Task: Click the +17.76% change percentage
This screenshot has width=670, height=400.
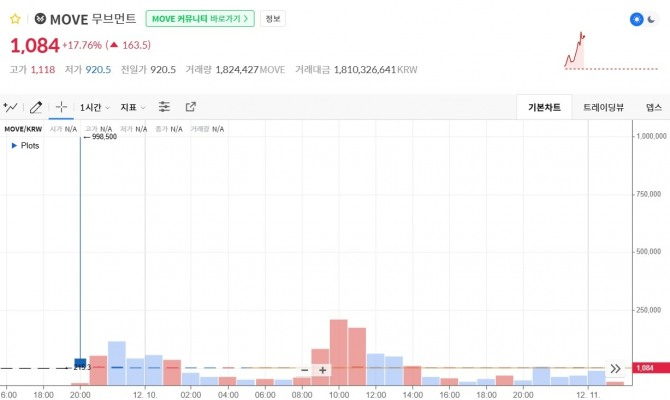Action: (82, 45)
